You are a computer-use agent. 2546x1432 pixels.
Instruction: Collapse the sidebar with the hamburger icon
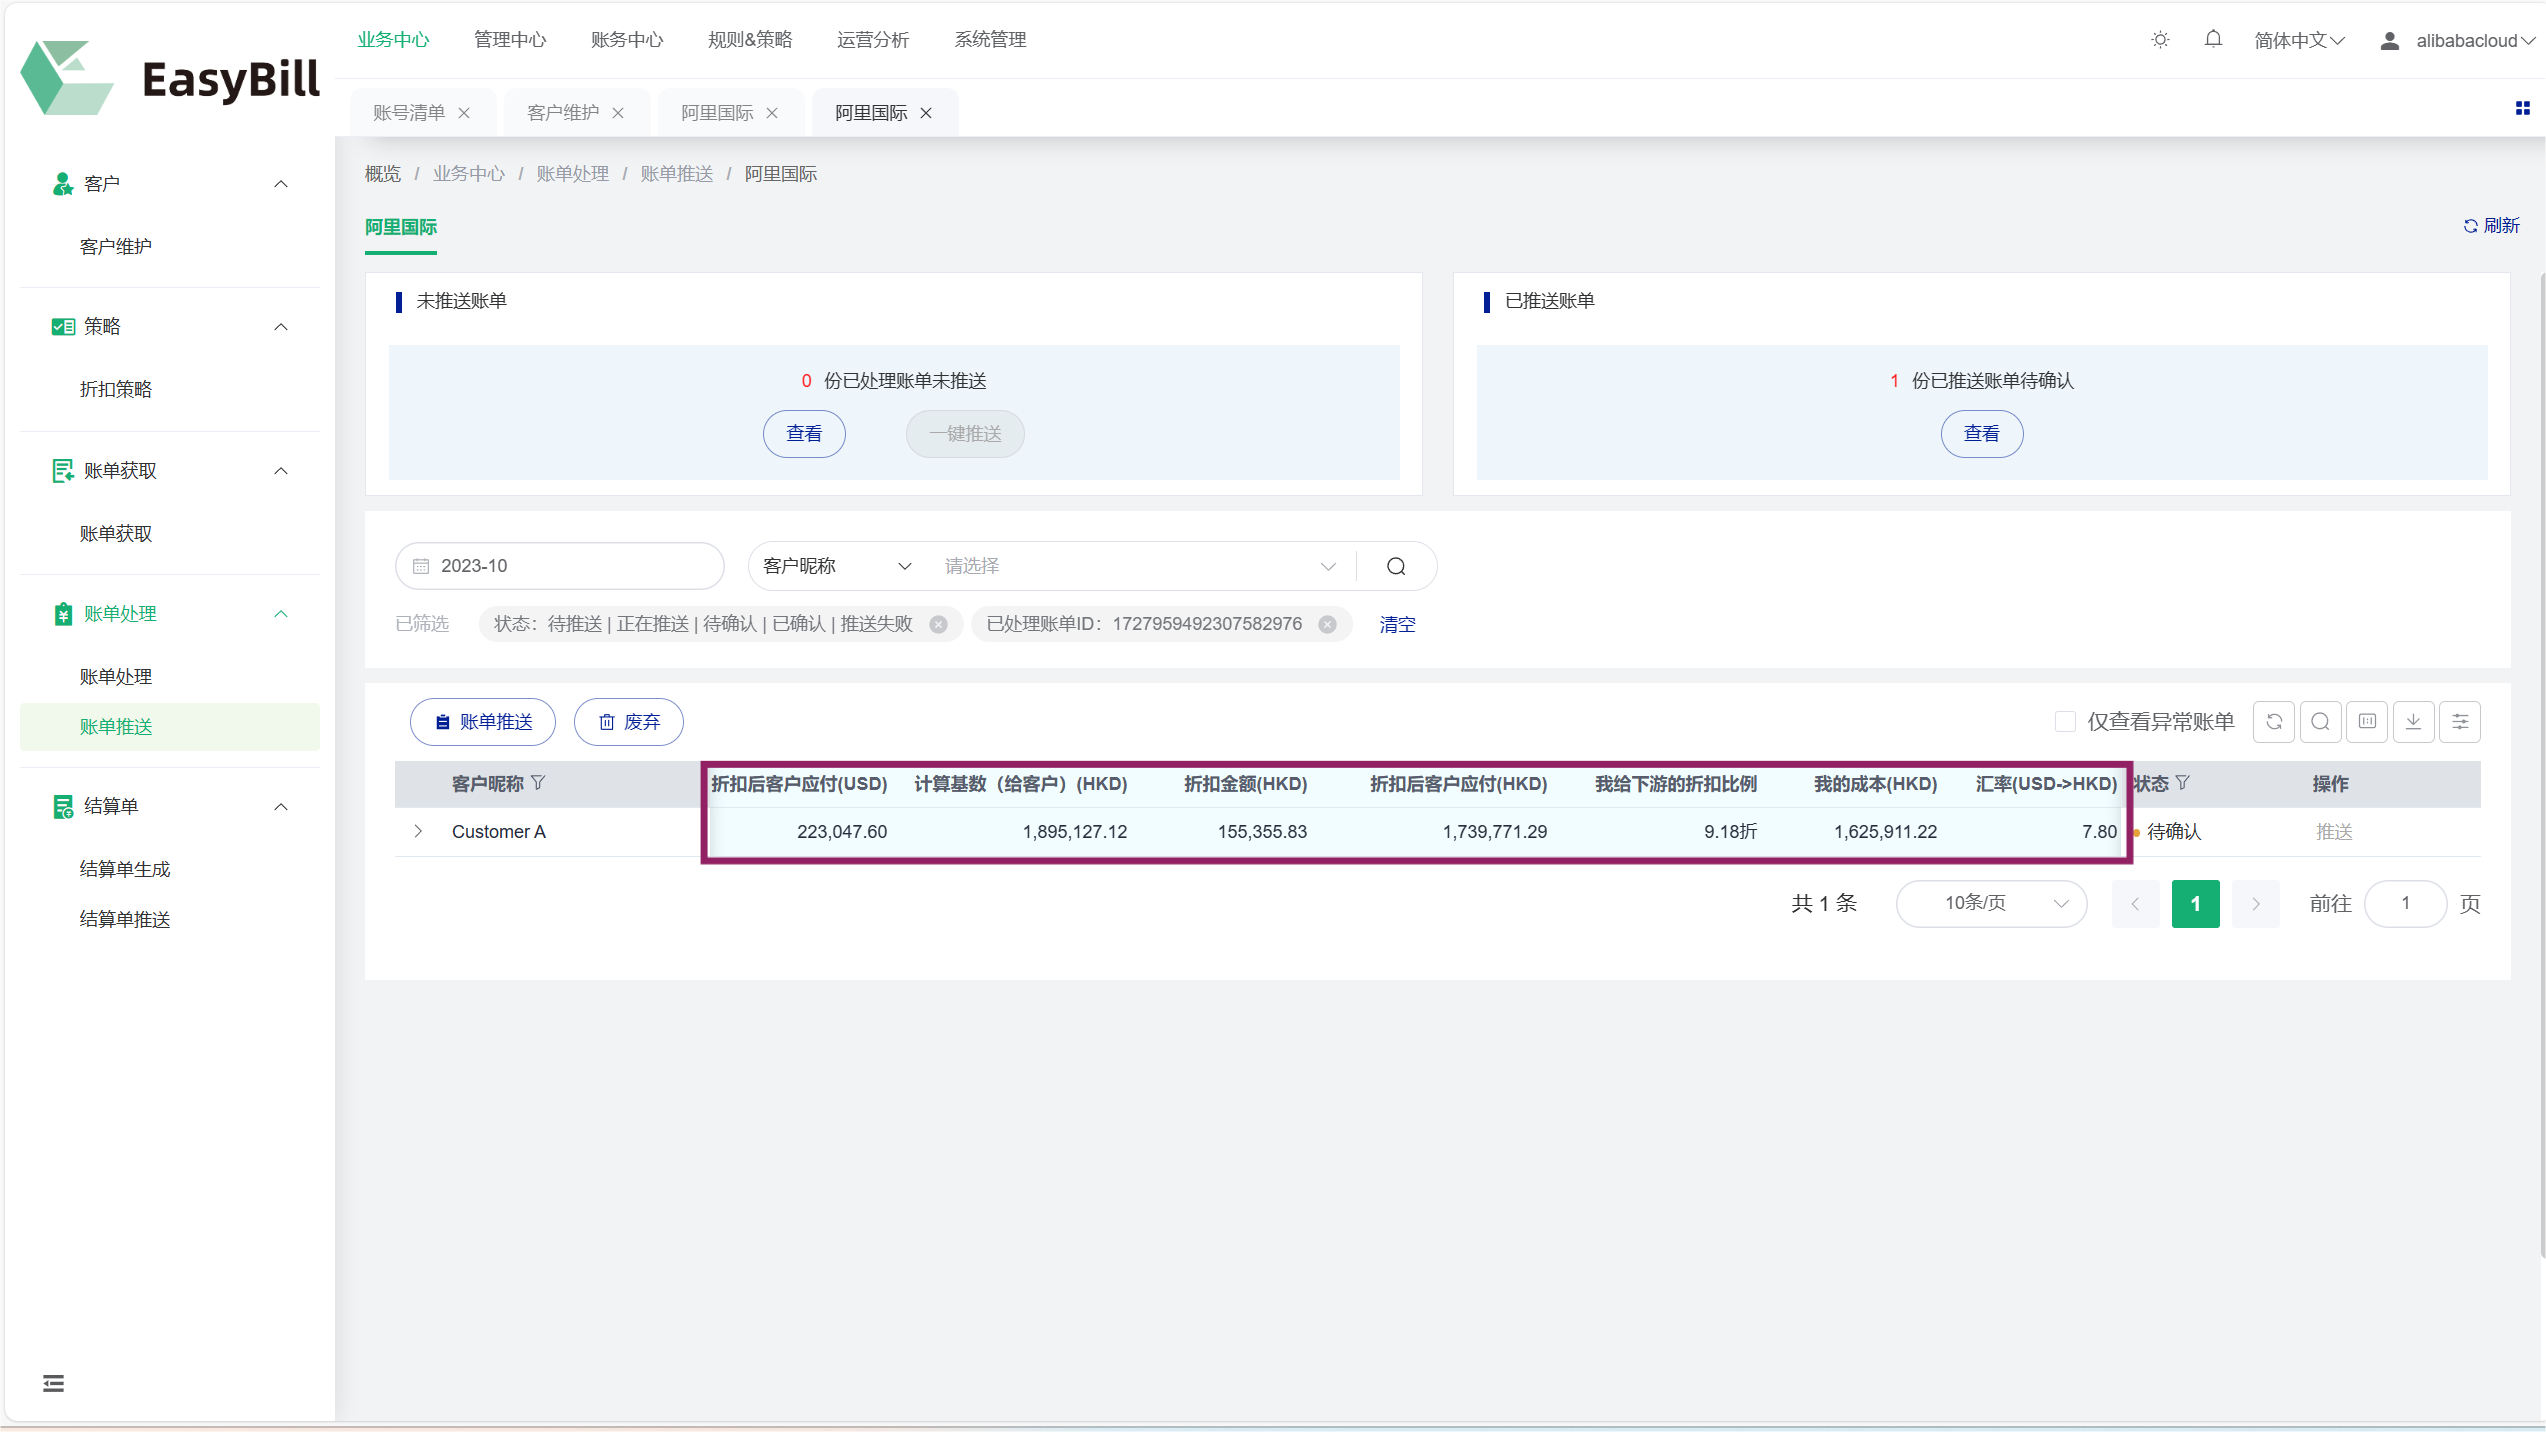54,1383
